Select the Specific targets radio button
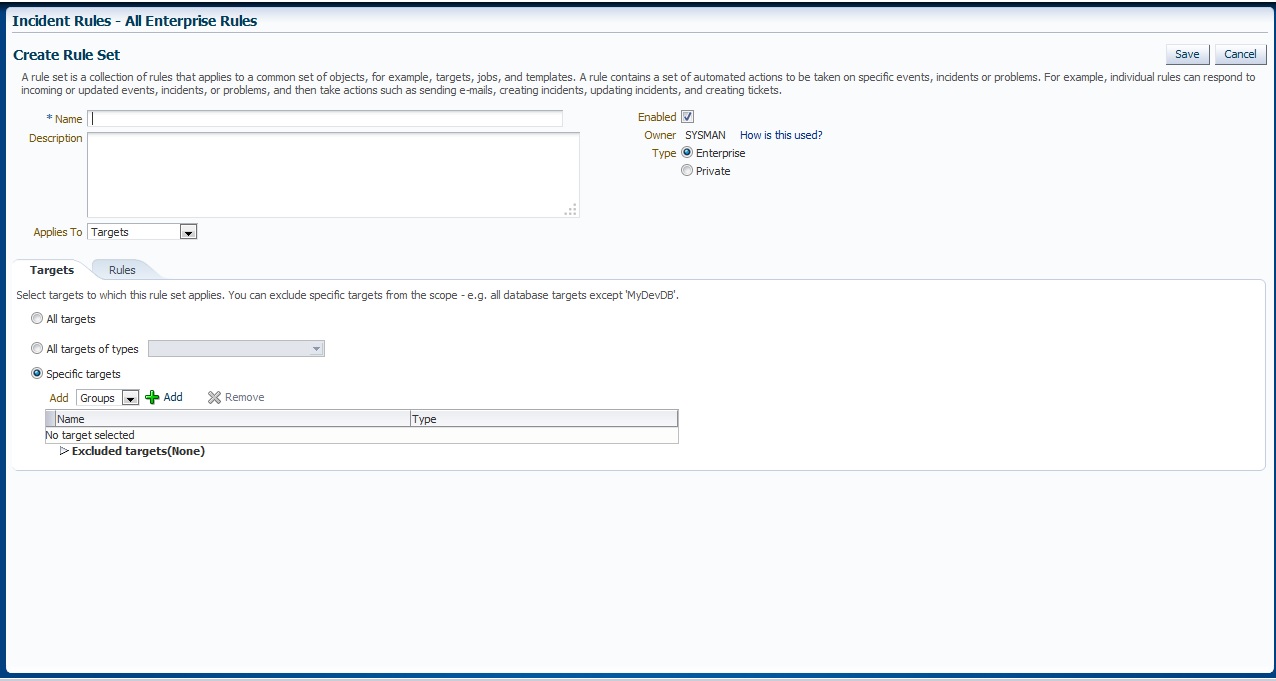This screenshot has height=681, width=1276. click(38, 374)
